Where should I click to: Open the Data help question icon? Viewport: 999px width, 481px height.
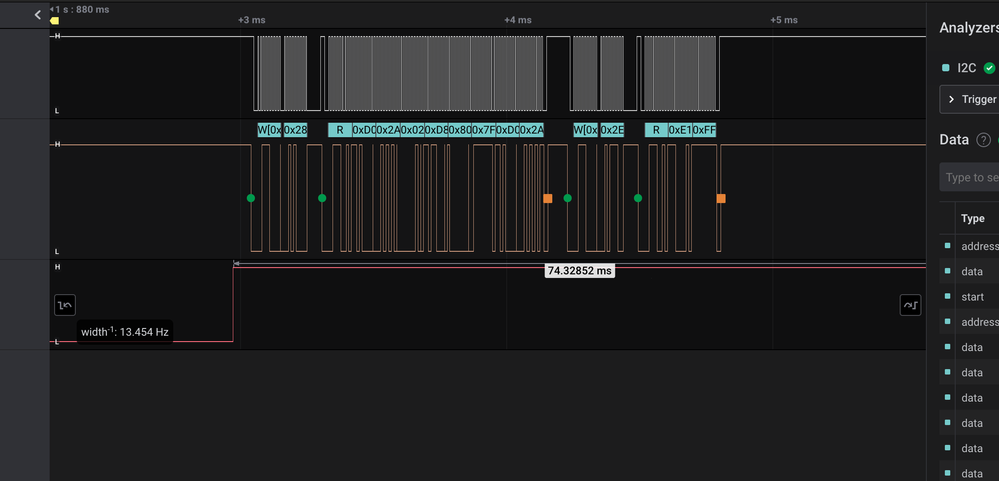click(984, 140)
